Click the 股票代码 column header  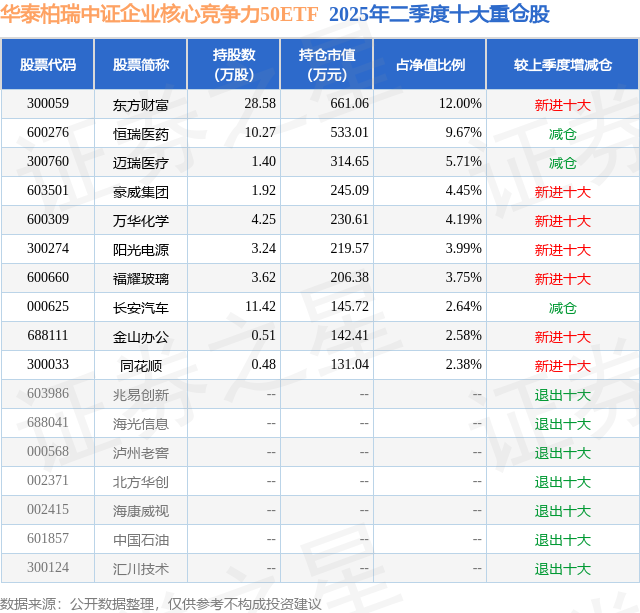(48, 64)
